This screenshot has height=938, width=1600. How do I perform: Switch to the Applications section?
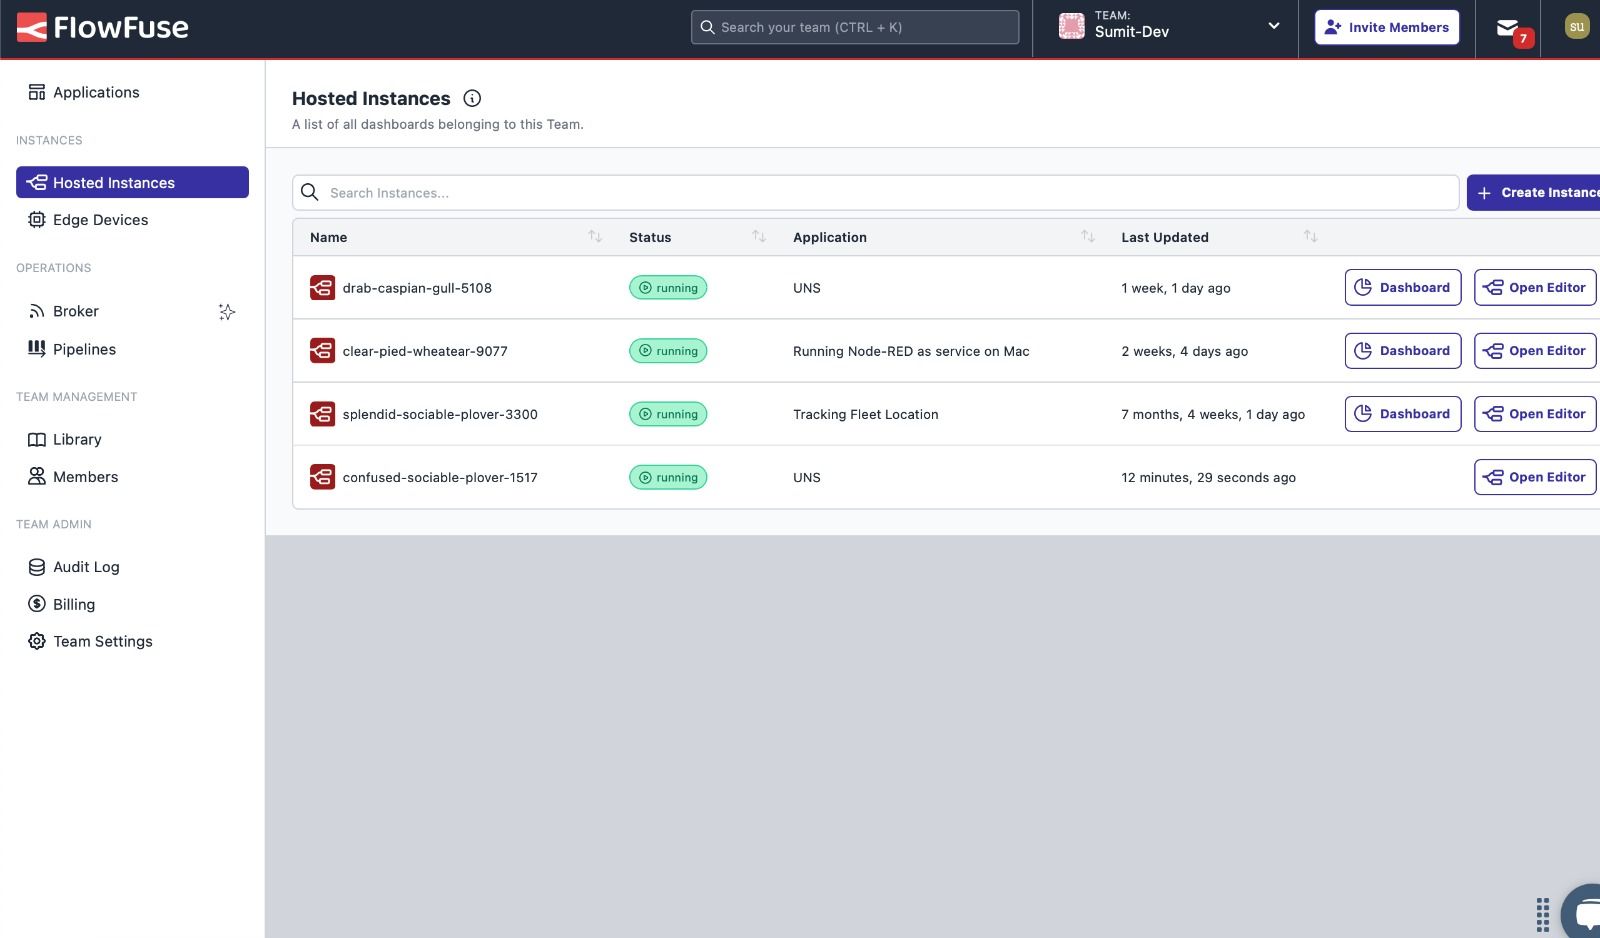pyautogui.click(x=96, y=91)
